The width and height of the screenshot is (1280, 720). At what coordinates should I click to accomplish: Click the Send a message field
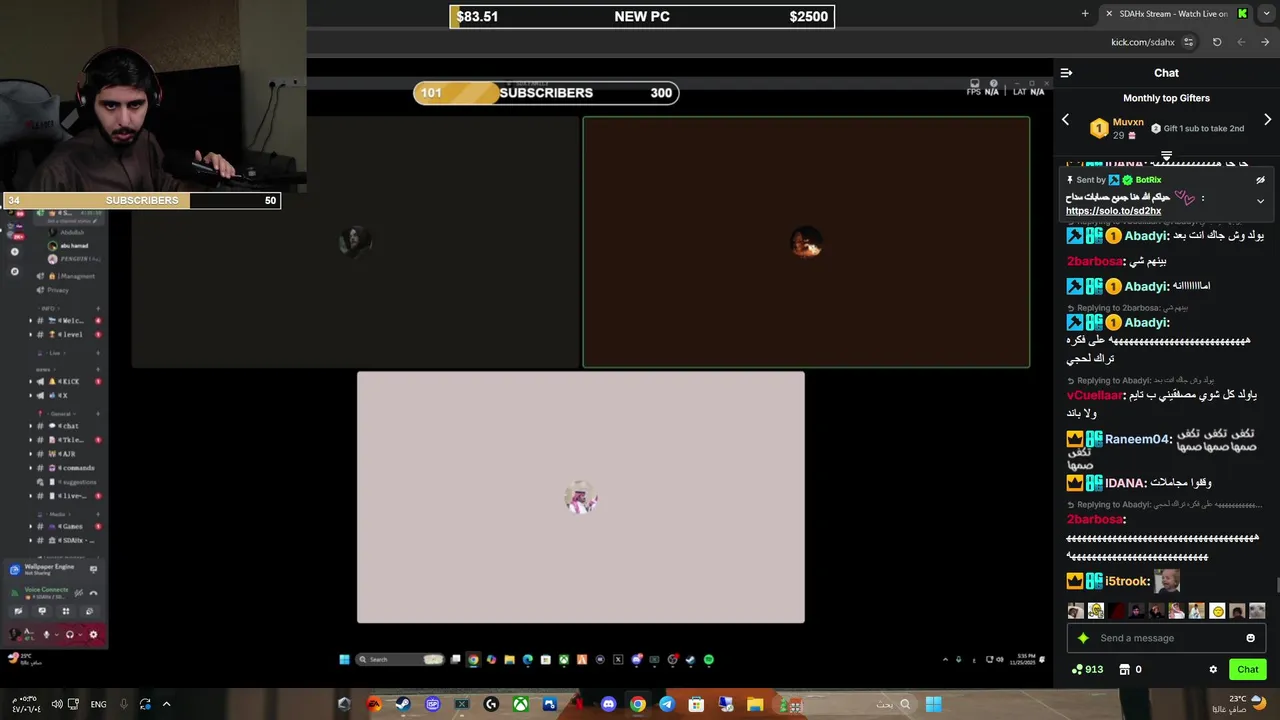click(x=1165, y=638)
